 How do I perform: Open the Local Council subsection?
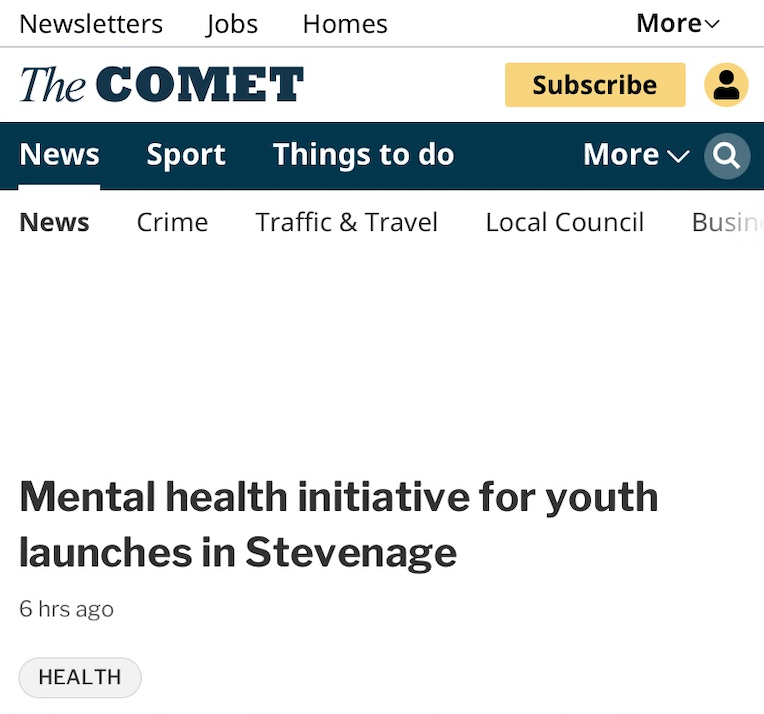565,223
